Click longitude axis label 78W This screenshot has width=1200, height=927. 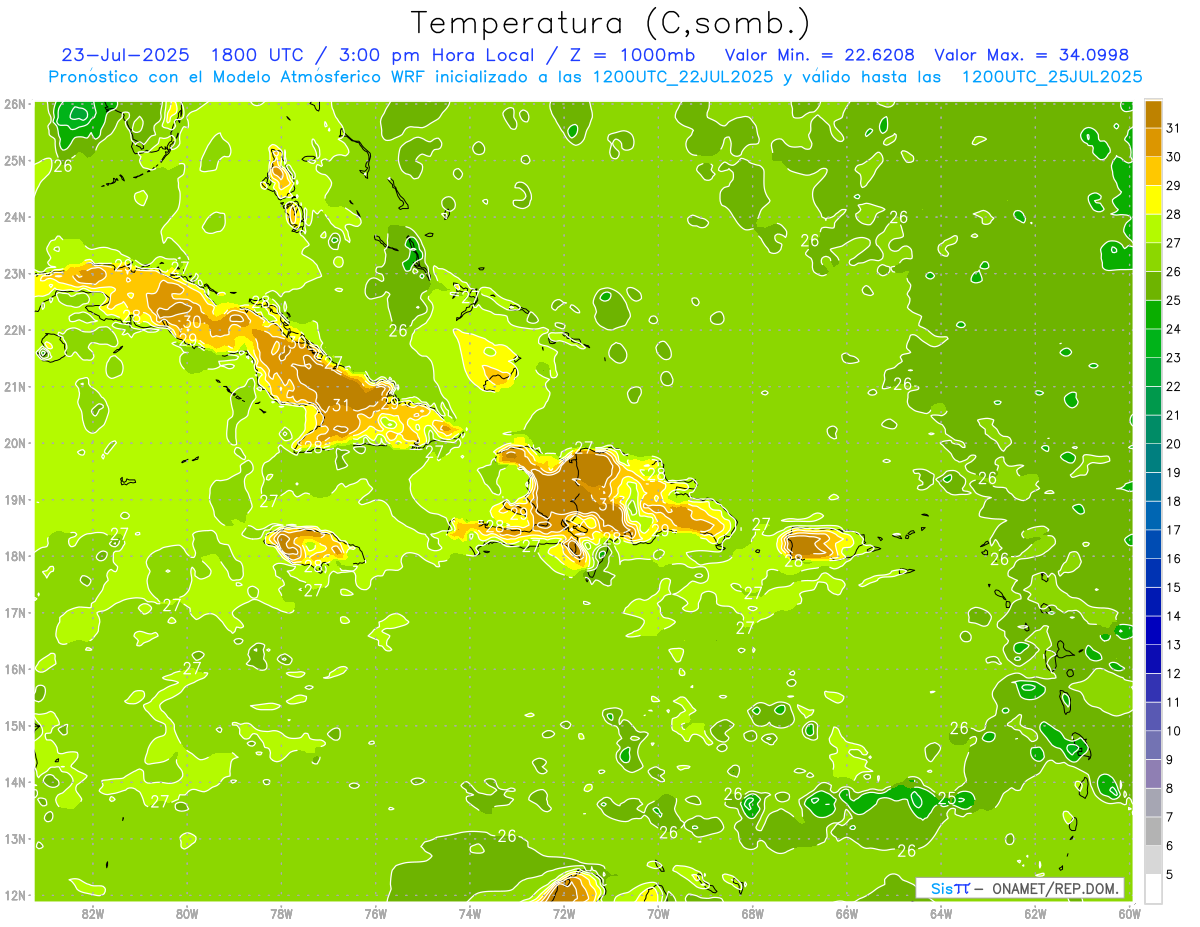281,913
